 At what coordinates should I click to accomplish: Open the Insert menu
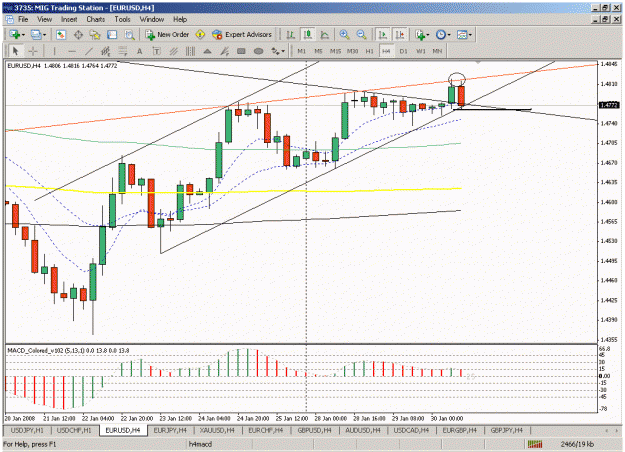(x=69, y=19)
